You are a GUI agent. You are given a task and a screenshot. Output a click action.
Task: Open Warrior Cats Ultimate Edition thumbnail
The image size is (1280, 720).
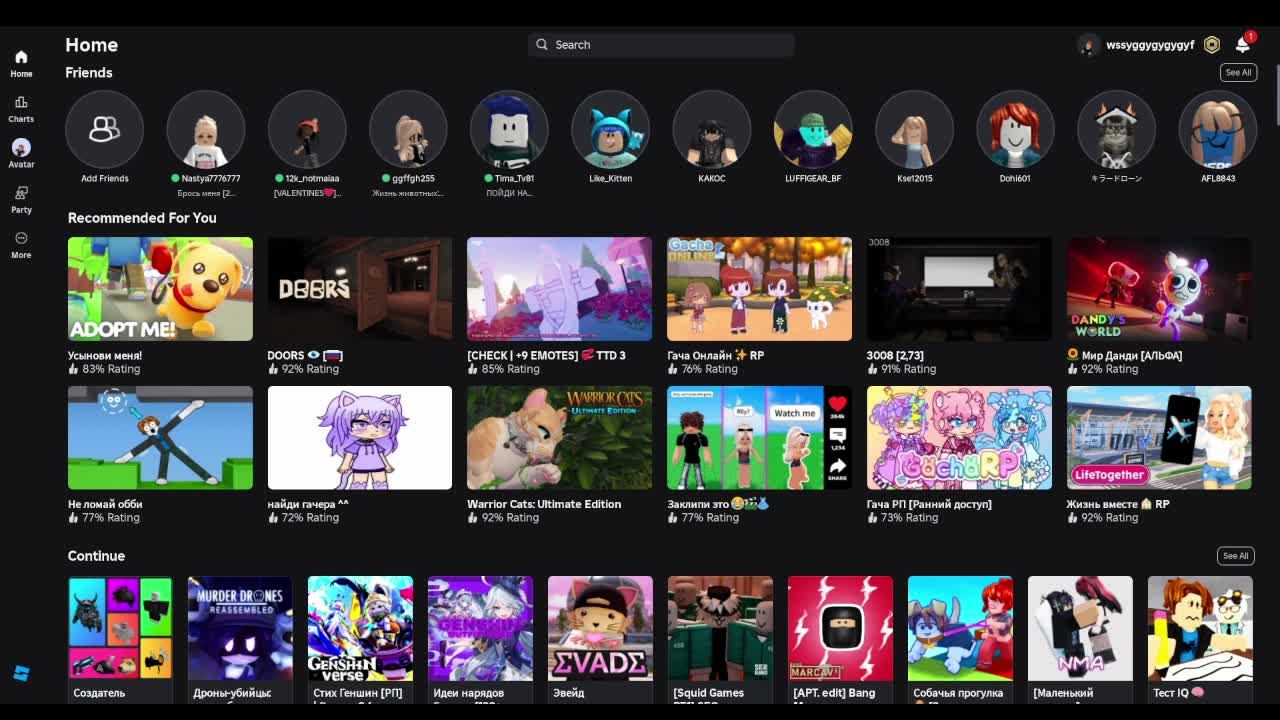click(559, 438)
